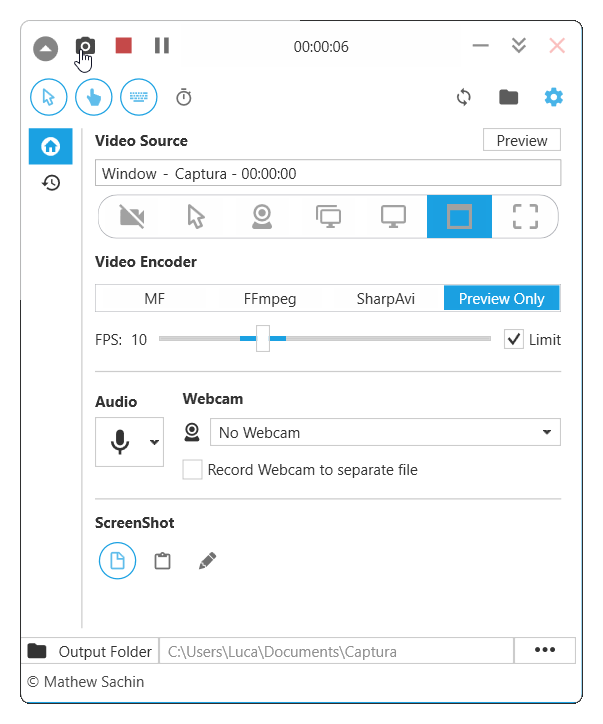Screen dimensions: 603x724
Task: Toggle mouse clicks overlay
Action: click(94, 97)
